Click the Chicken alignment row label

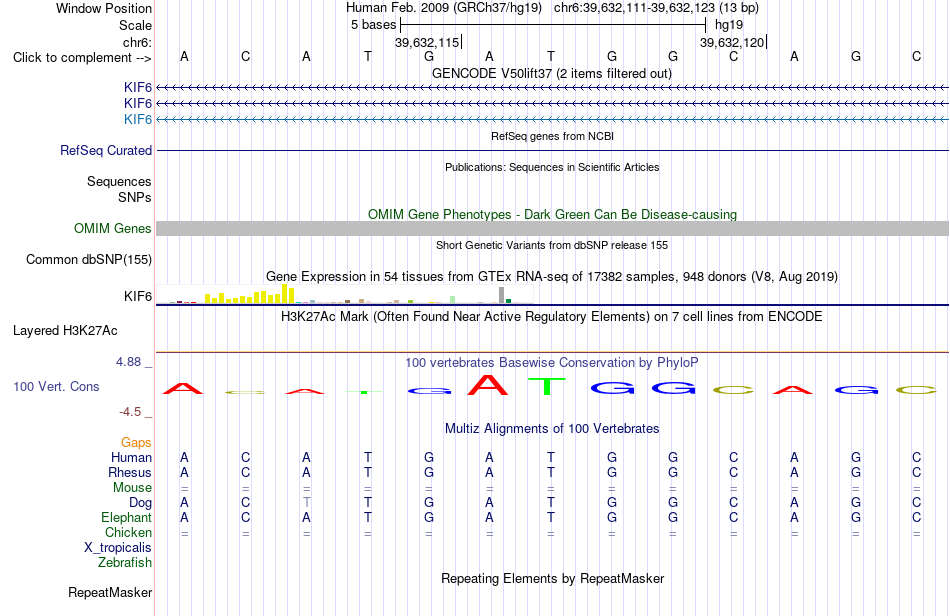(128, 532)
